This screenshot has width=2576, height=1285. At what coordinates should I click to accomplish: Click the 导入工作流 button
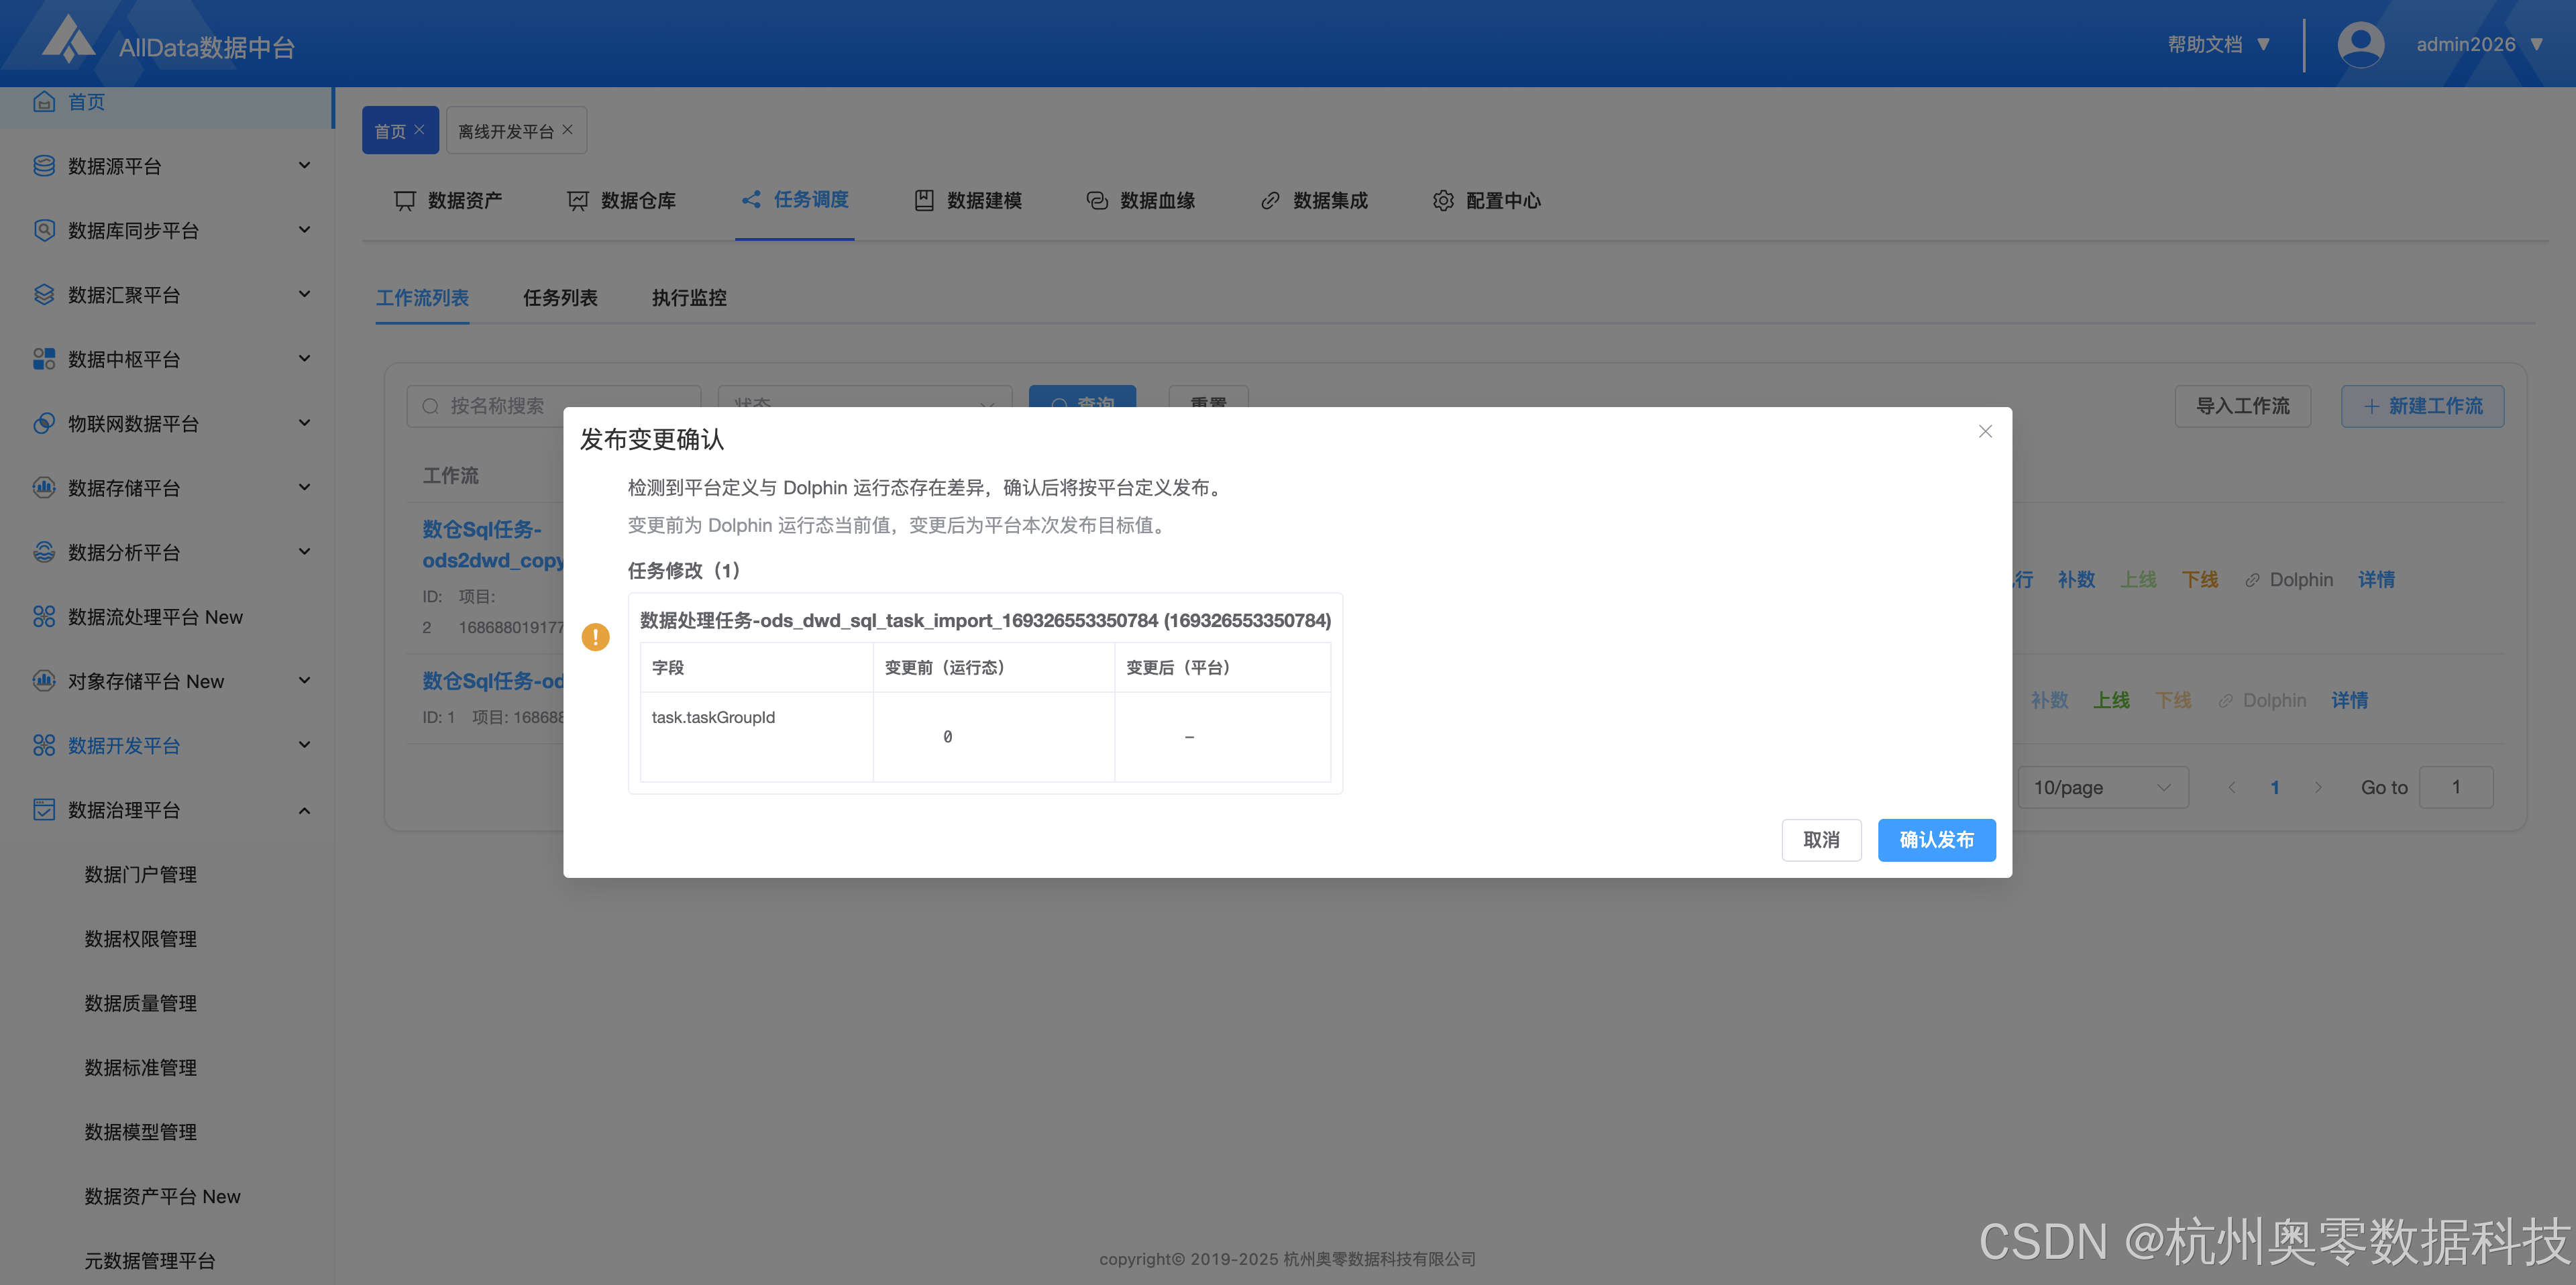[x=2242, y=406]
